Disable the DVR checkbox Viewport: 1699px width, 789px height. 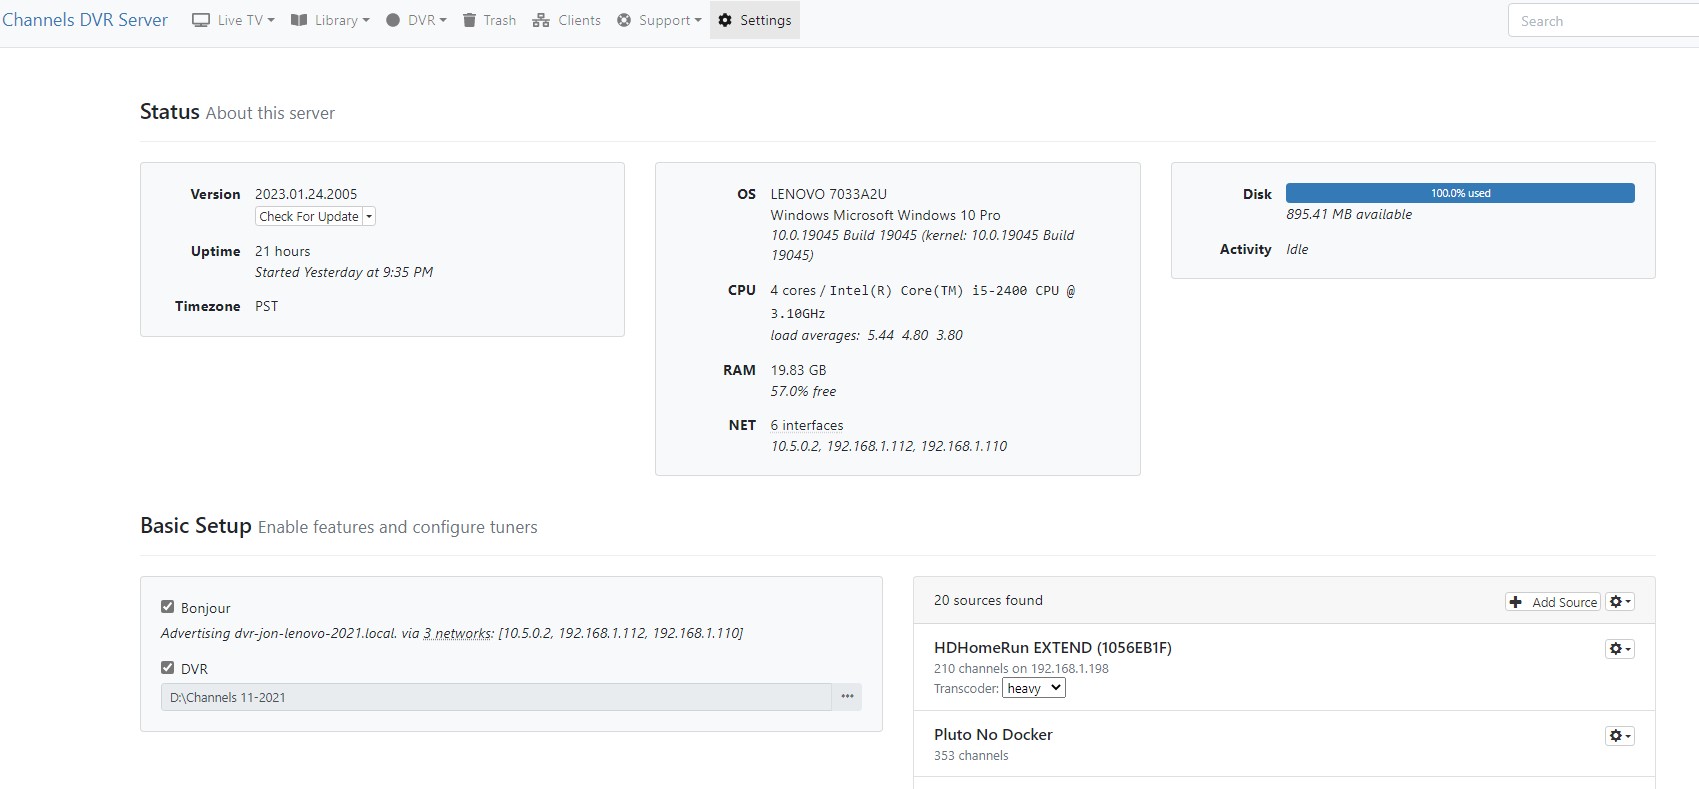[168, 668]
